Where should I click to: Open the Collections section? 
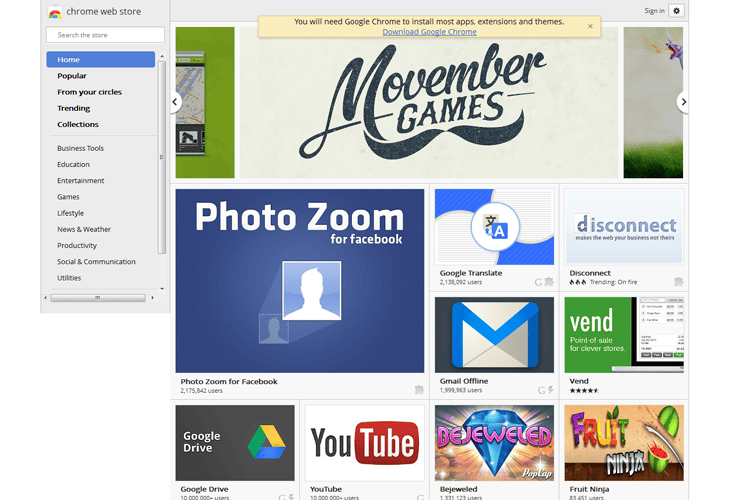tap(78, 124)
